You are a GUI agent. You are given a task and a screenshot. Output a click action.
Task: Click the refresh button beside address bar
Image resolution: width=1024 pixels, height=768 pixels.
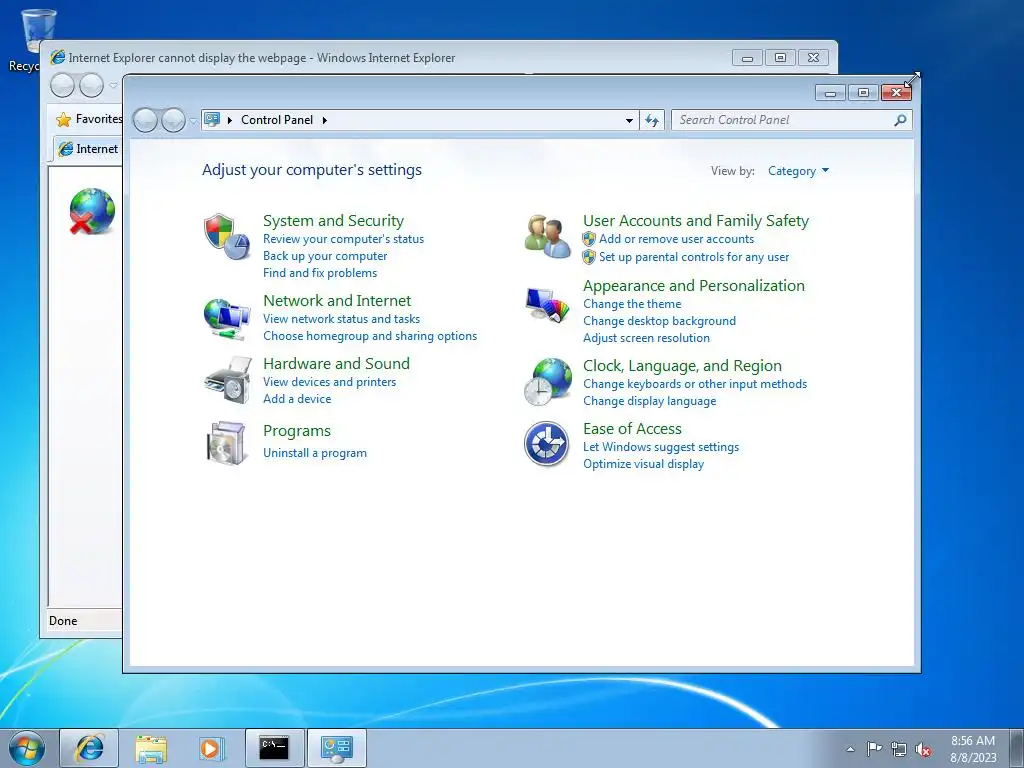point(652,120)
